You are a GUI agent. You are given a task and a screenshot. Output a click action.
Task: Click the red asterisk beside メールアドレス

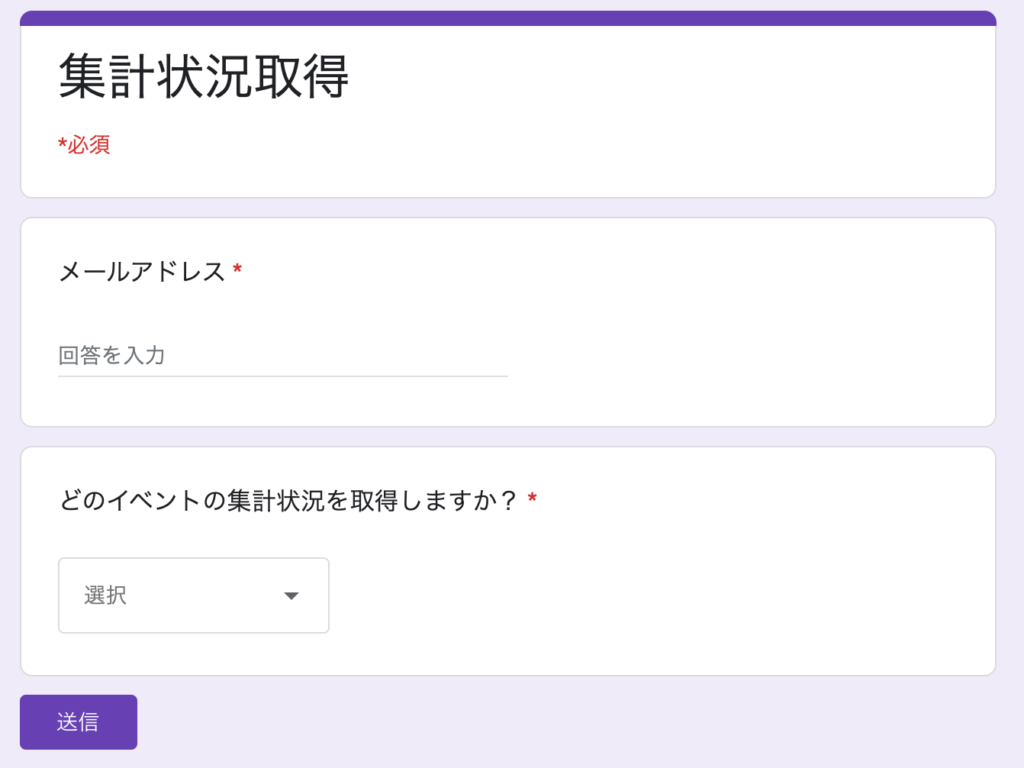tap(238, 268)
